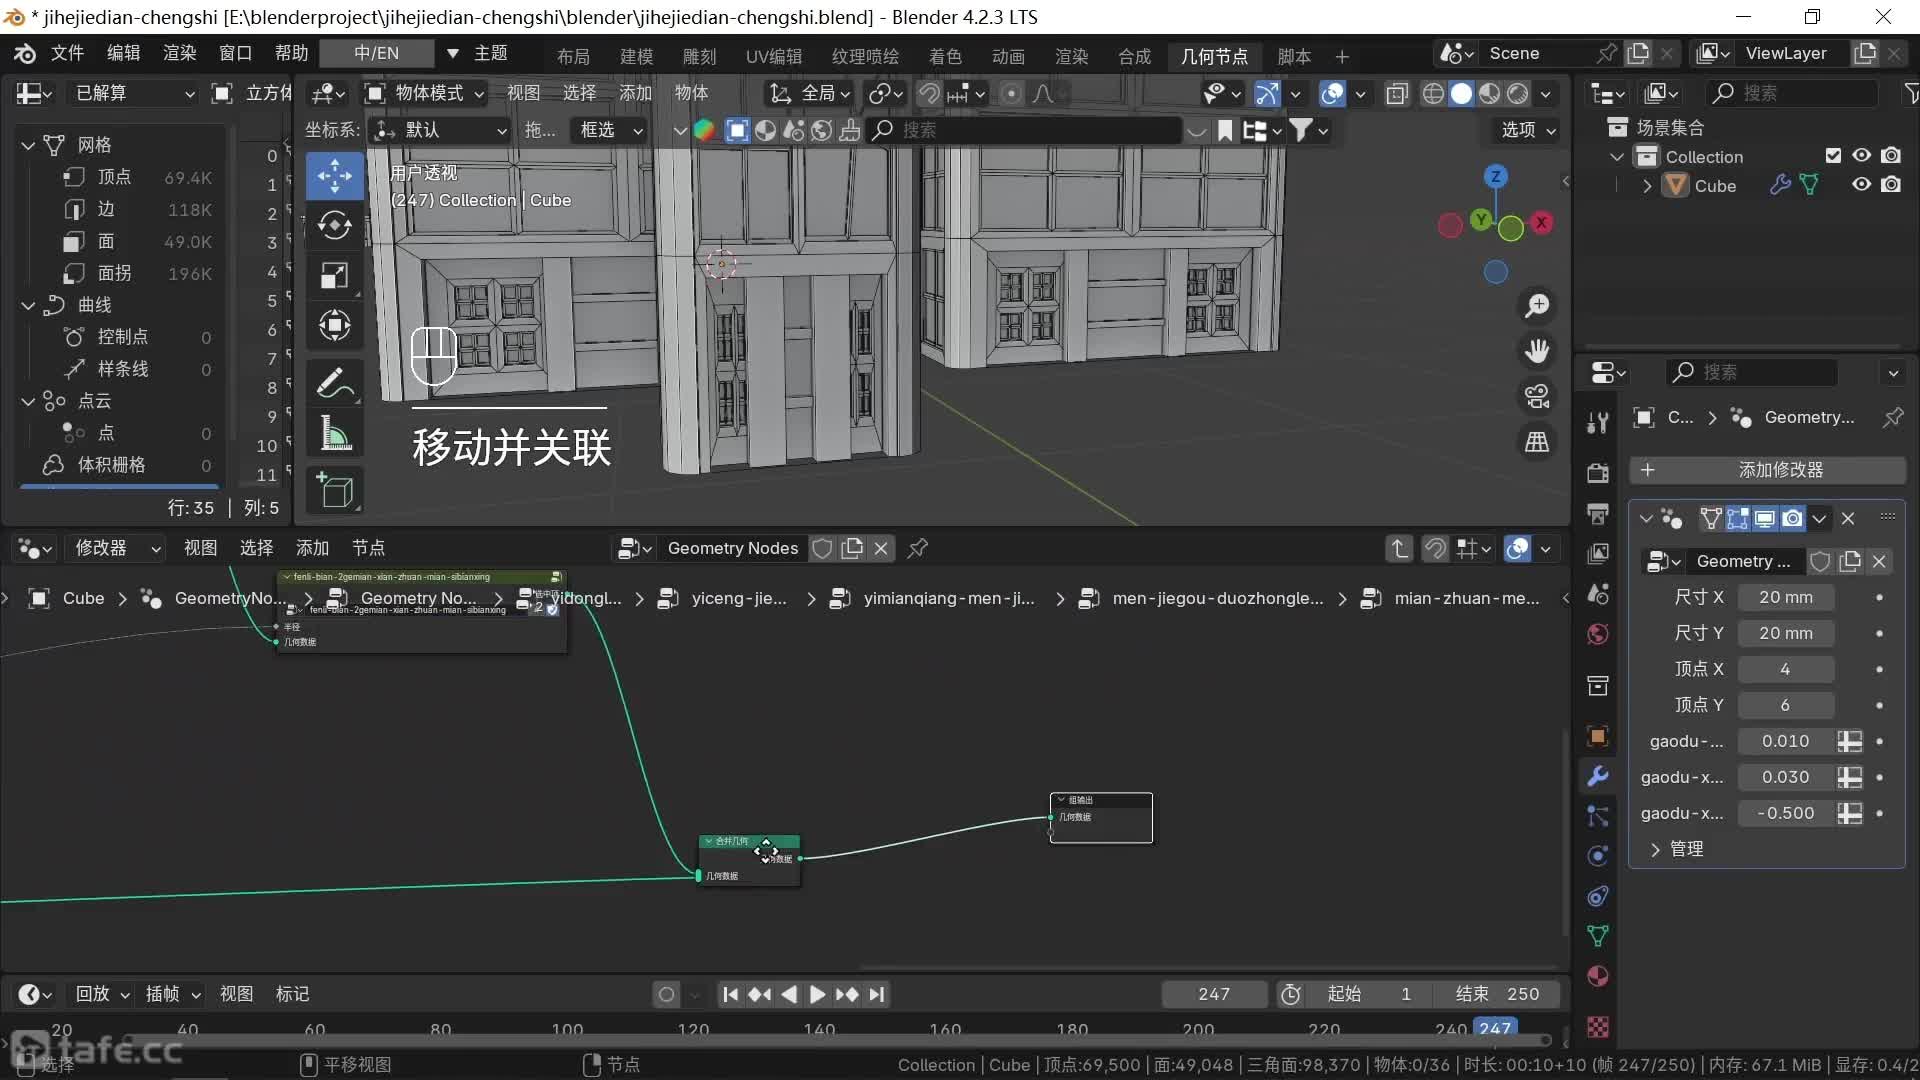The height and width of the screenshot is (1080, 1920).
Task: Toggle camera view icon in viewport
Action: 1537,397
